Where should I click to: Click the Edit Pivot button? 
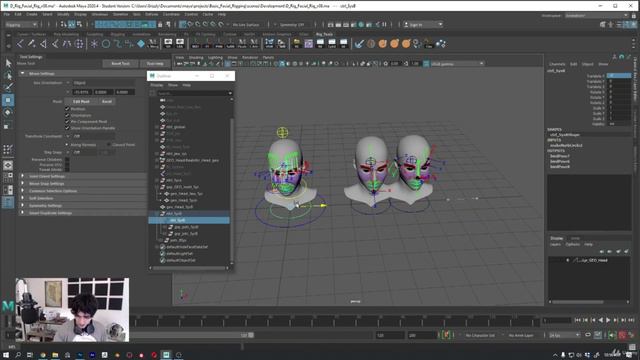(x=81, y=101)
